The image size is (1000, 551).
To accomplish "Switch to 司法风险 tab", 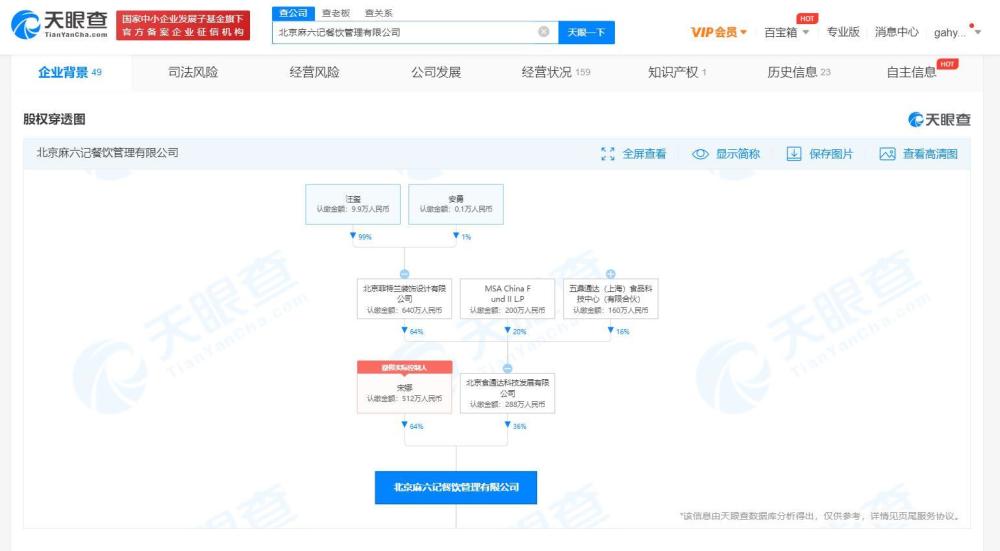I will [193, 72].
